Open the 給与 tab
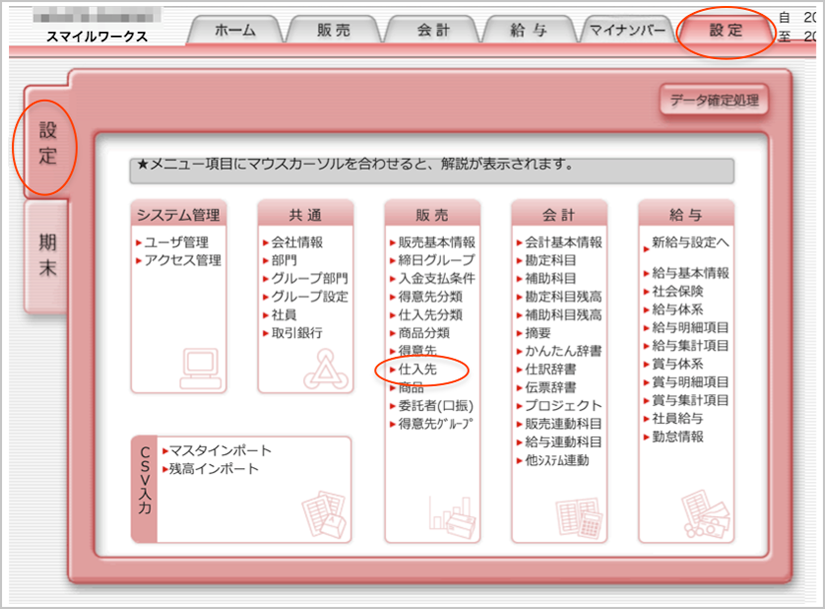 [529, 31]
